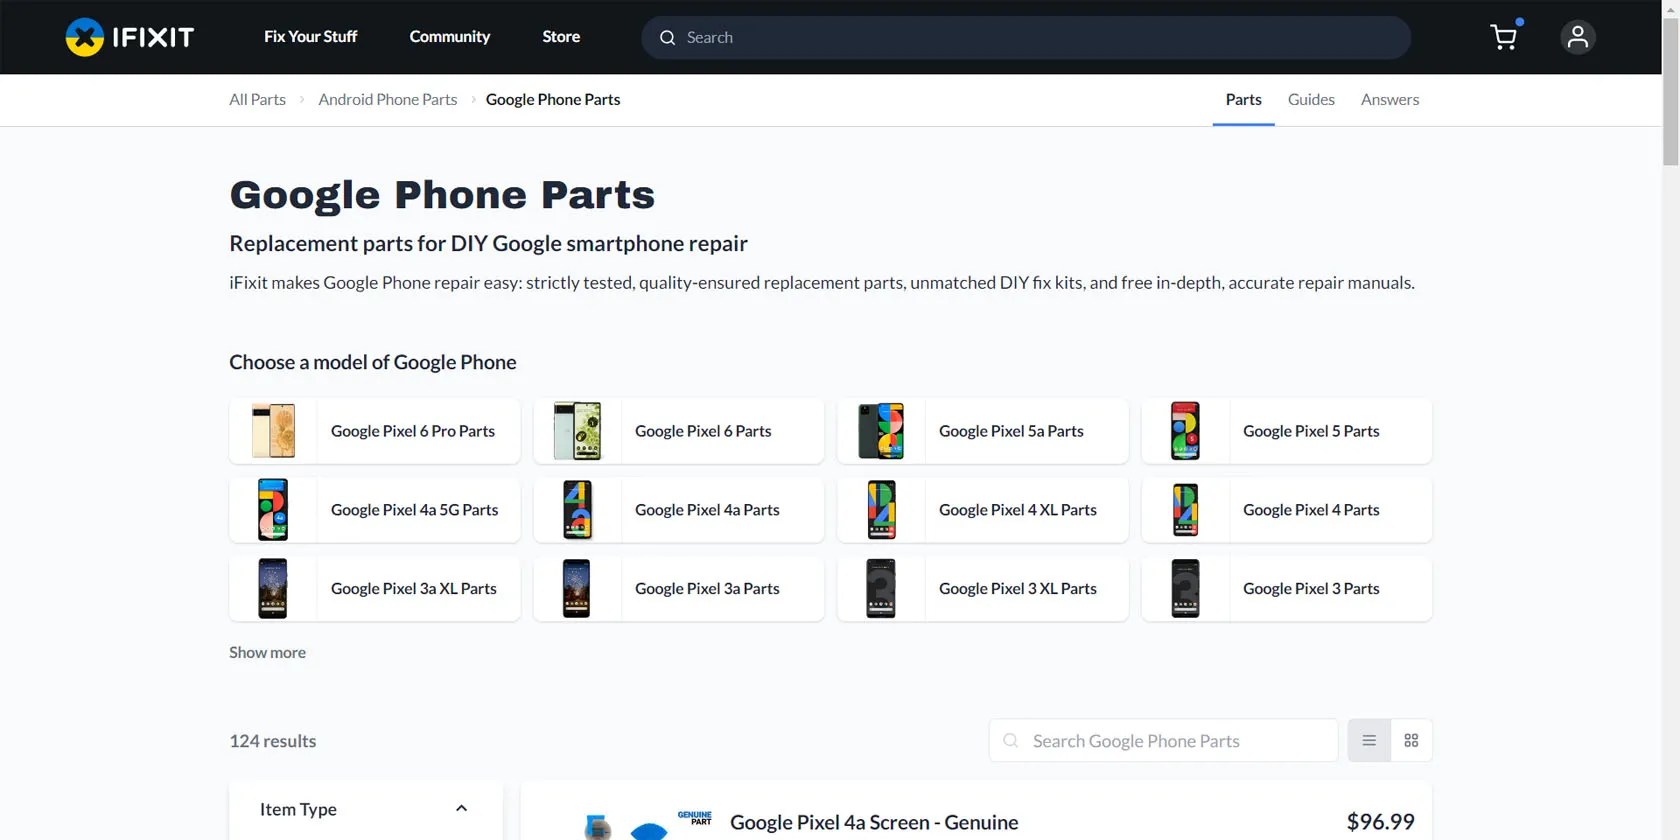Click the "124 results" count text

click(x=272, y=741)
